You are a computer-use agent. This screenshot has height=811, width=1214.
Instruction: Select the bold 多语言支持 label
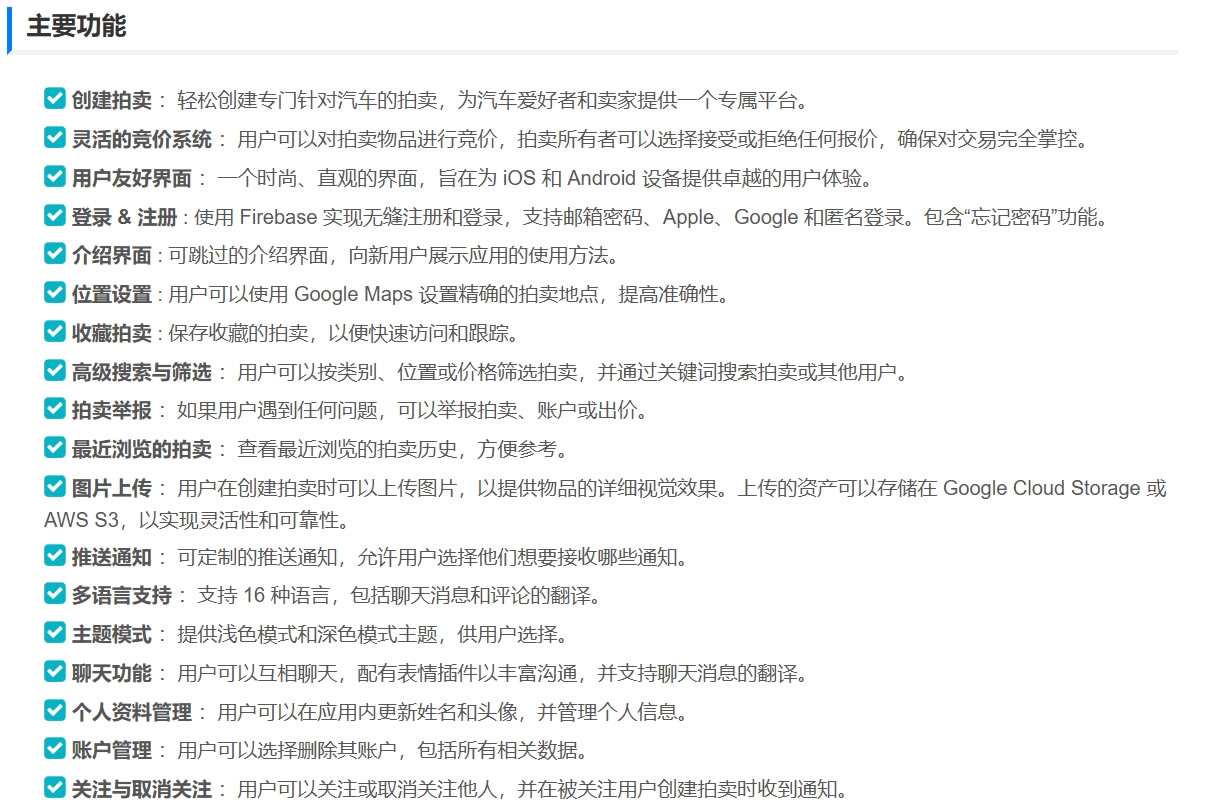(121, 596)
